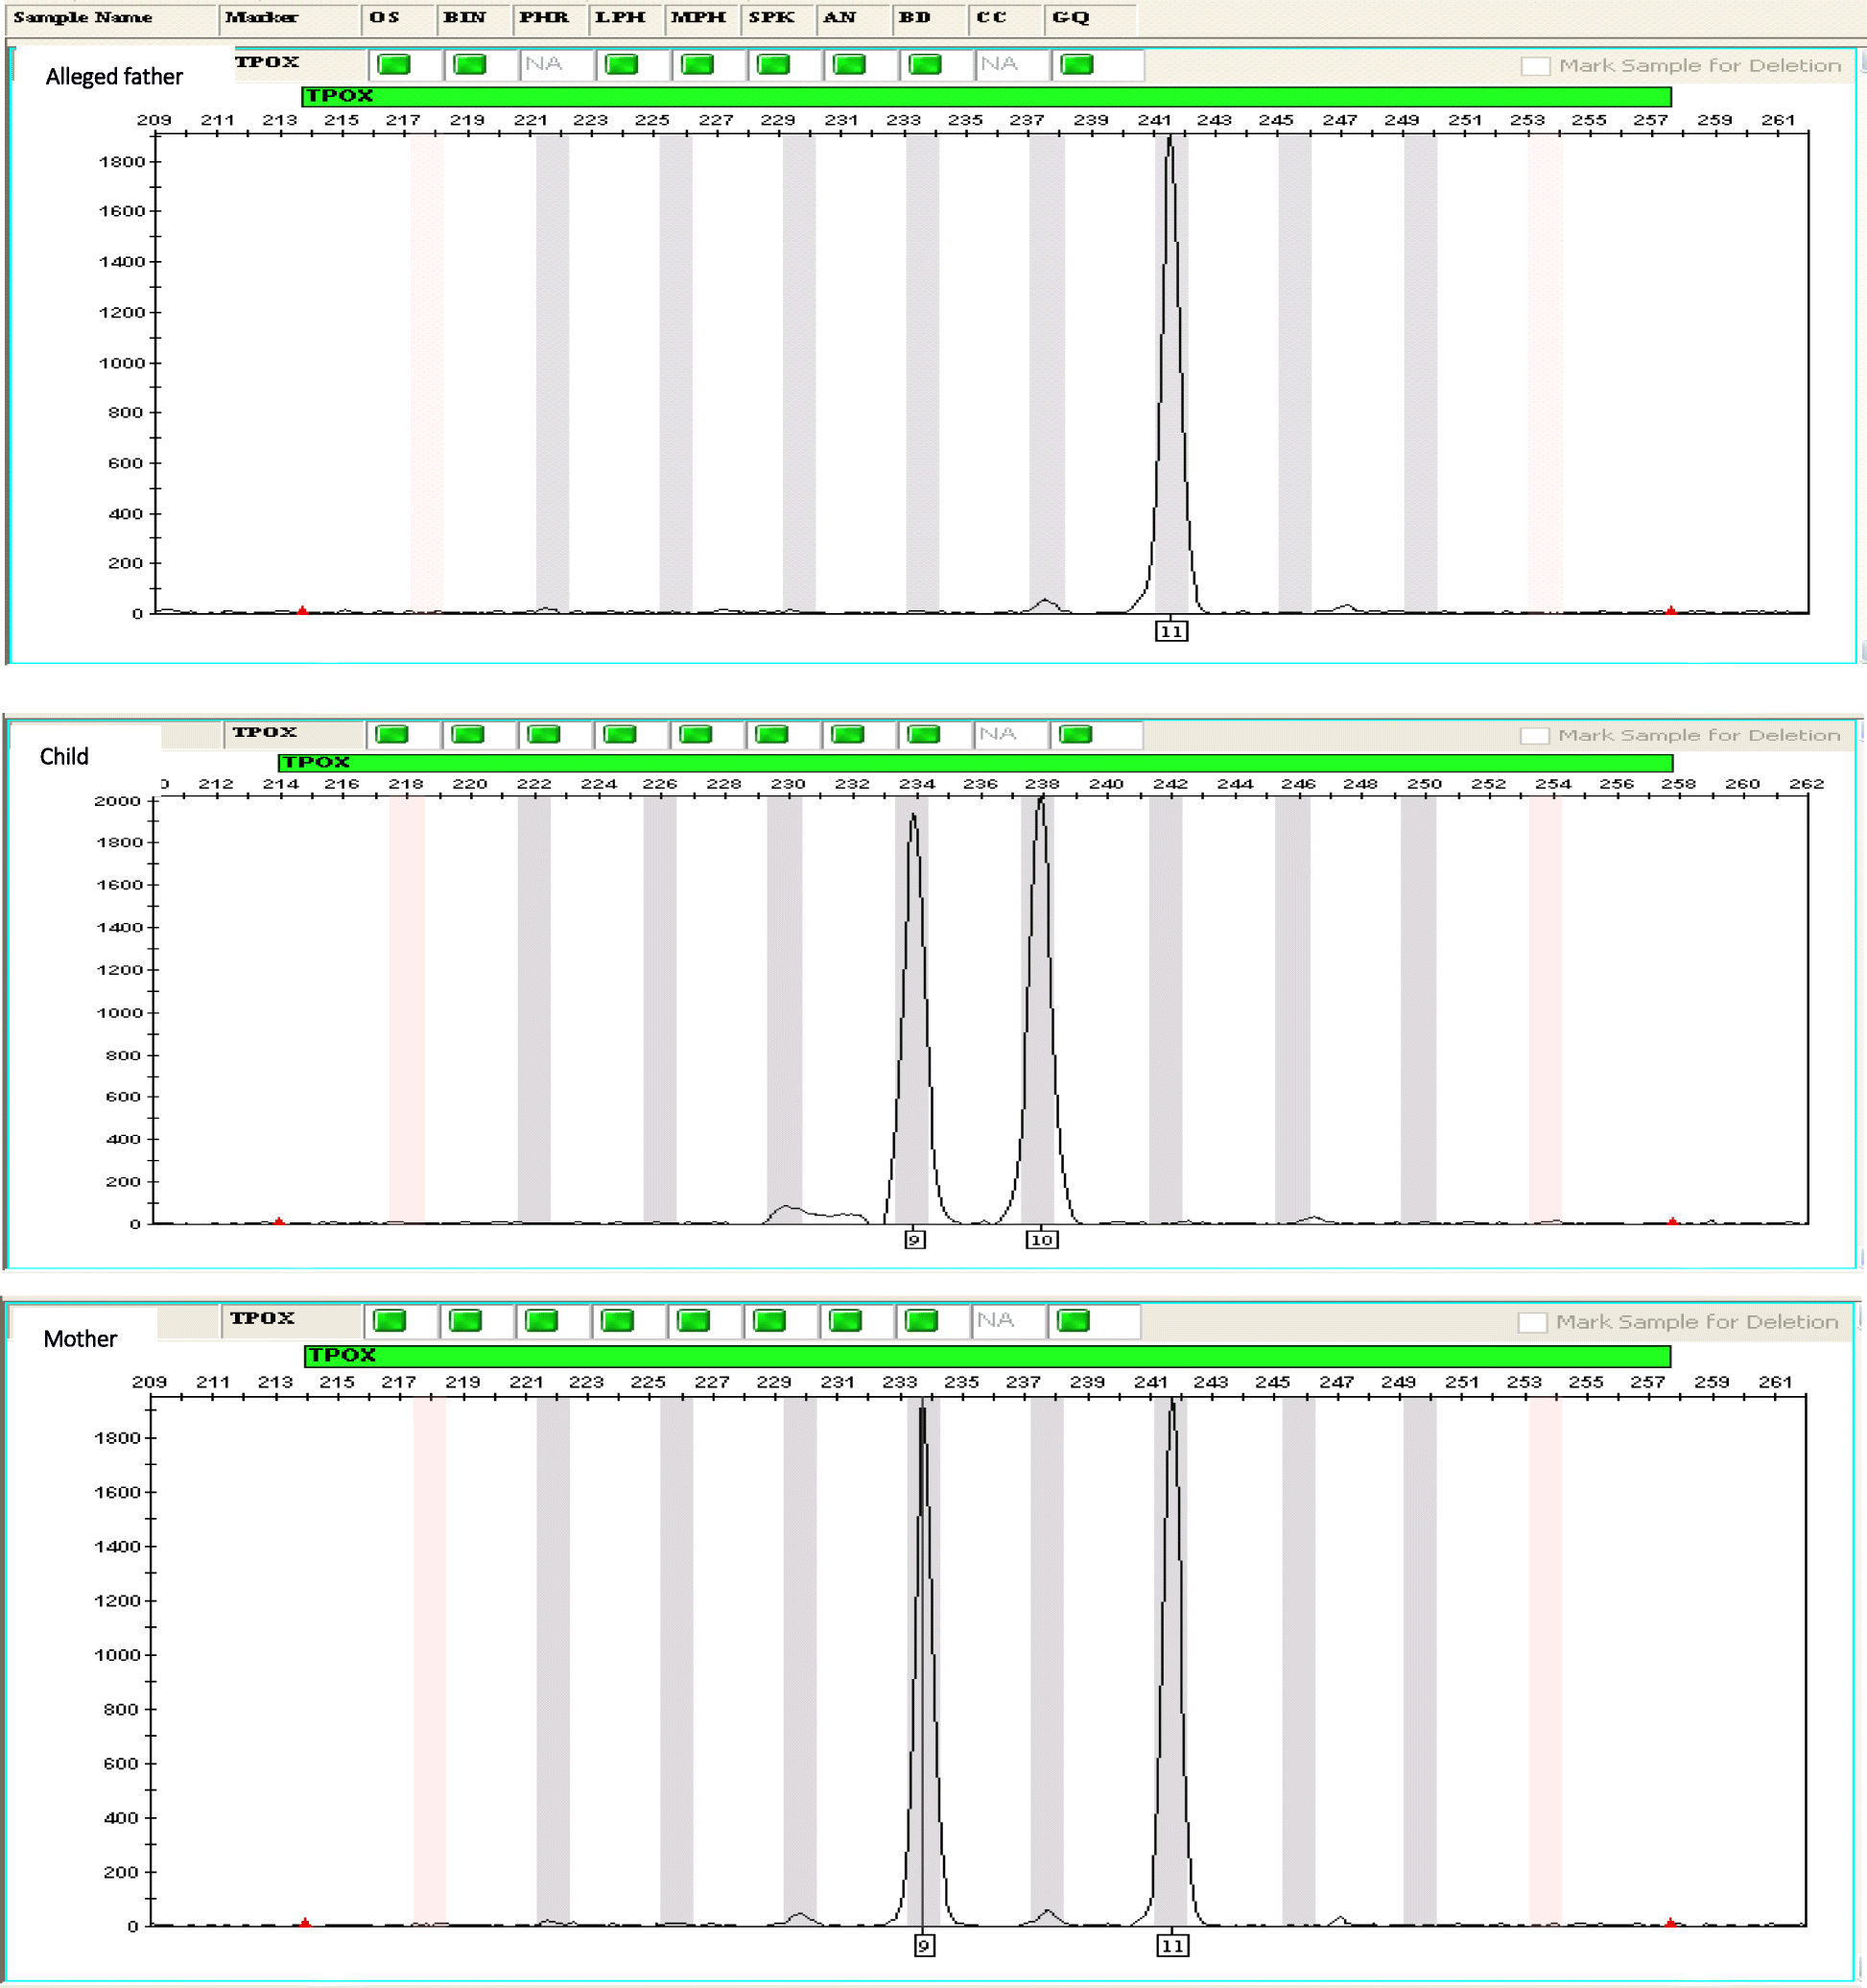Click the Mother SPK green quality flag
The height and width of the screenshot is (1988, 1867).
770,1321
